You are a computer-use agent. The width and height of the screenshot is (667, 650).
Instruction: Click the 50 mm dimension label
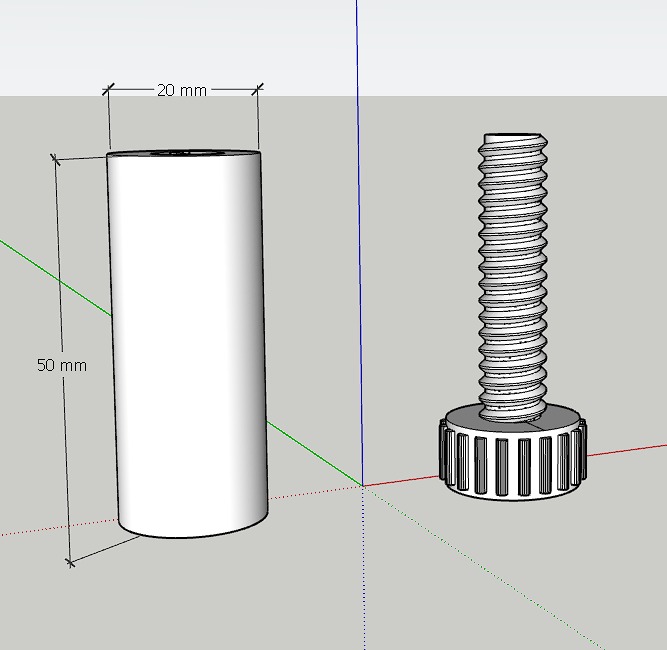62,365
